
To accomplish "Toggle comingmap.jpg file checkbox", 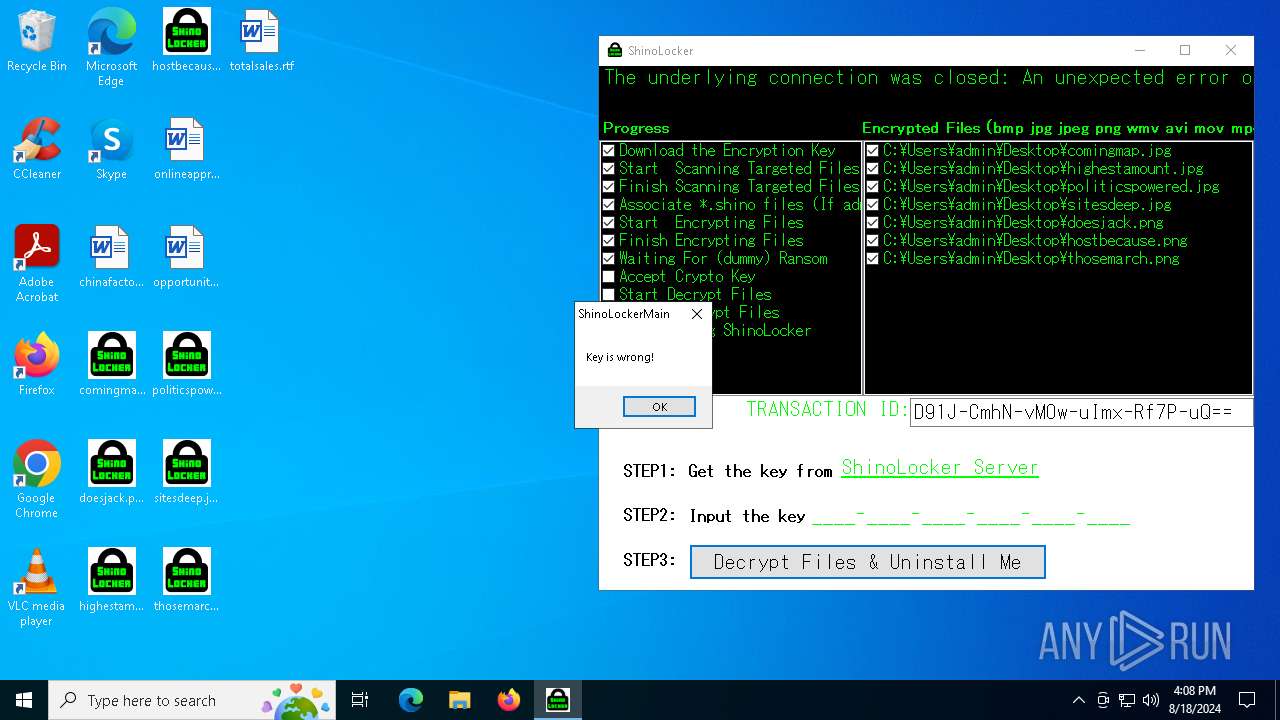I will tap(873, 151).
